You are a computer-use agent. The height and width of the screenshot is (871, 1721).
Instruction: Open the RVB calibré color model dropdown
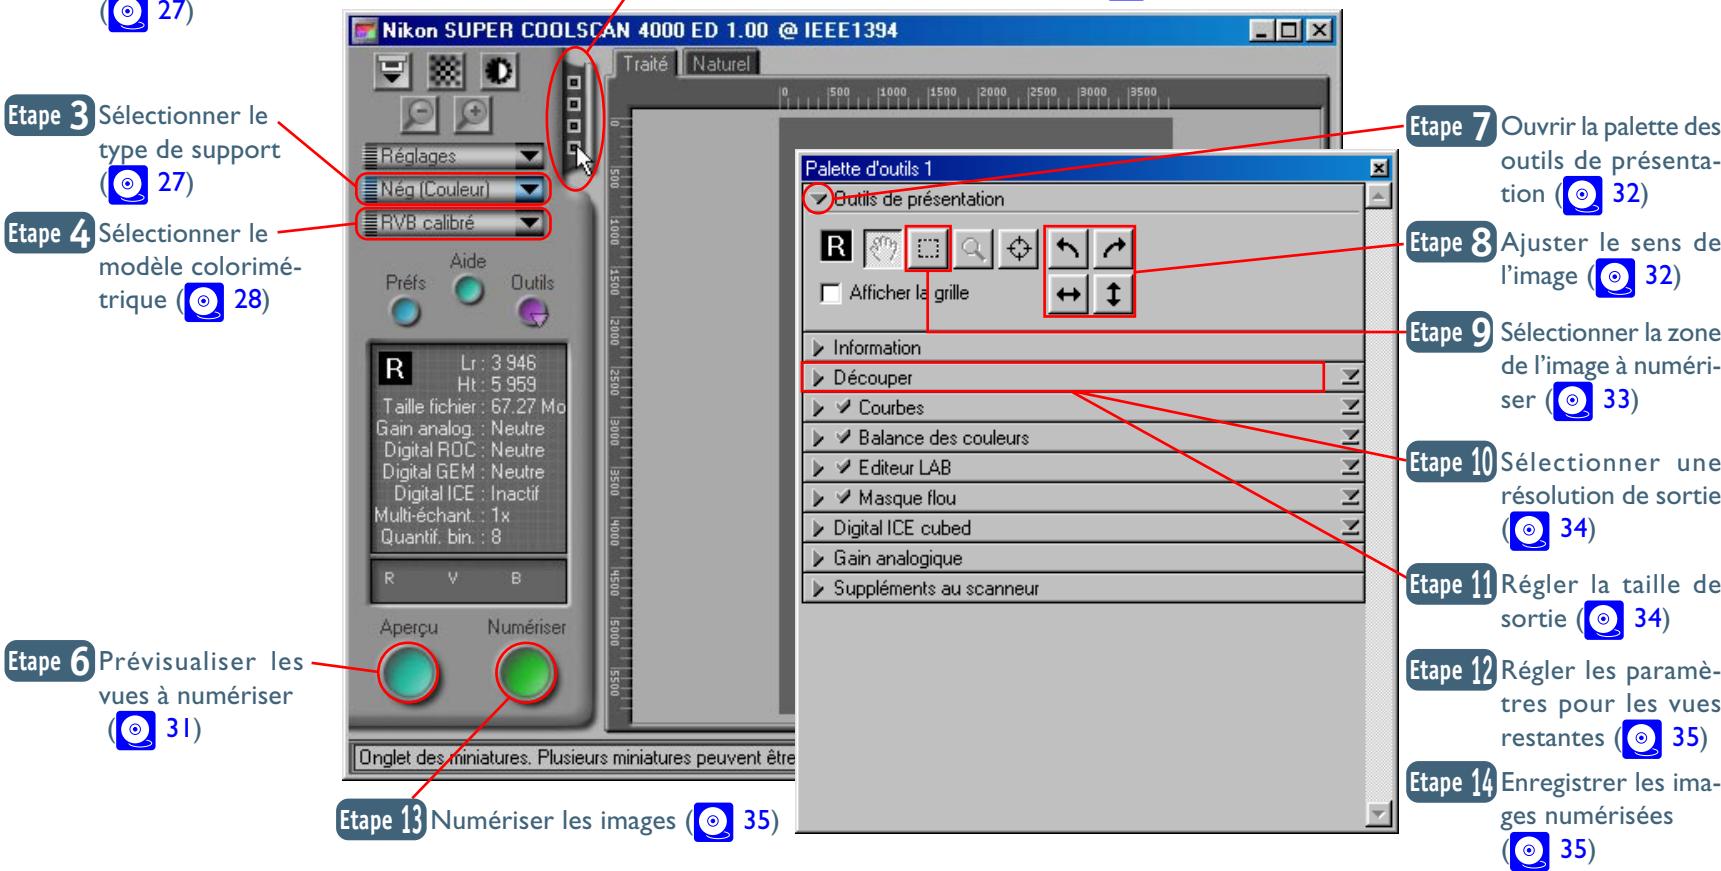[453, 223]
